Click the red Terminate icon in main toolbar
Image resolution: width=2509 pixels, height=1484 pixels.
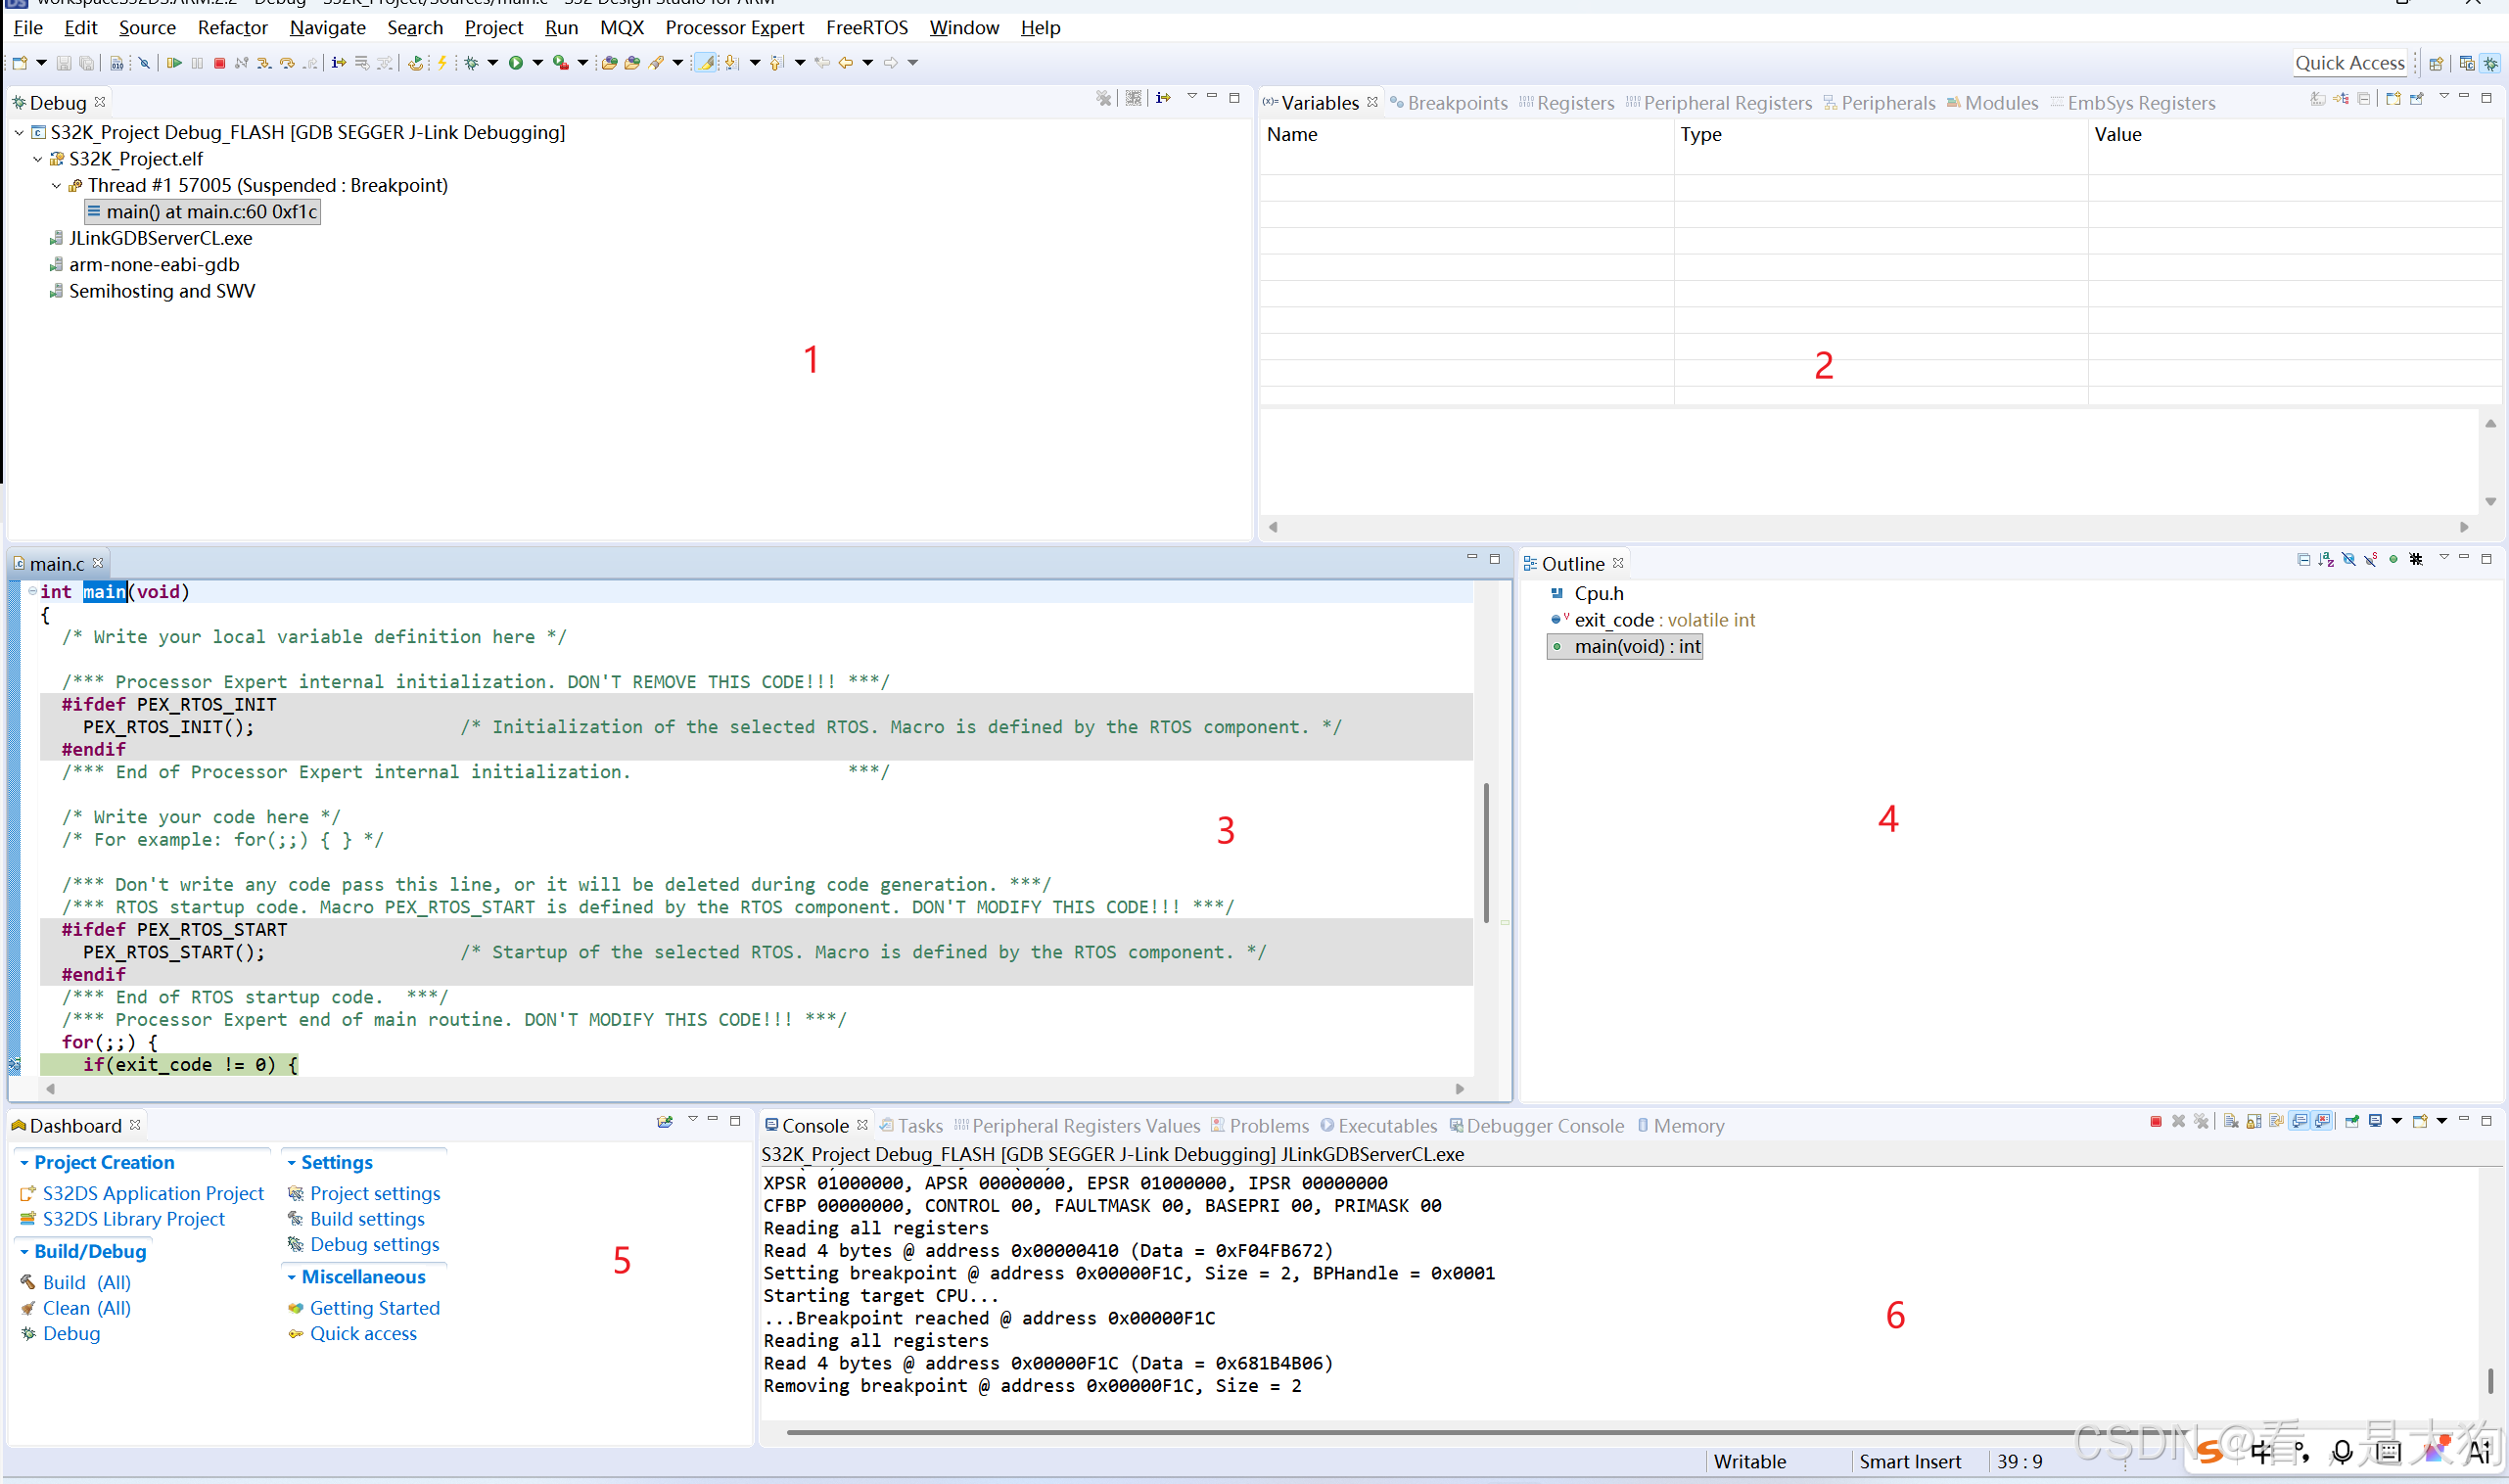pos(219,63)
